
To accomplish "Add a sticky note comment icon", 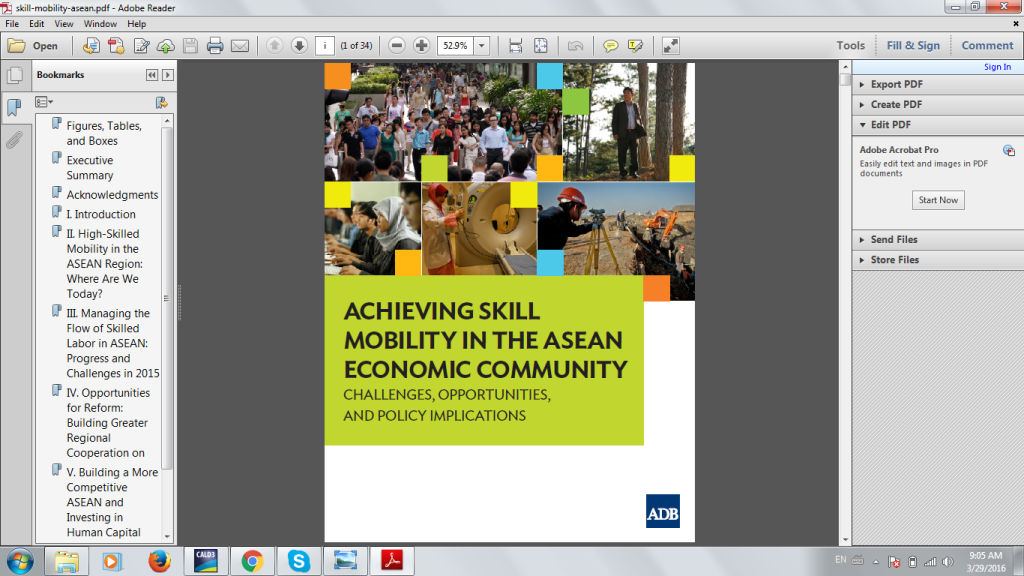I will [611, 46].
